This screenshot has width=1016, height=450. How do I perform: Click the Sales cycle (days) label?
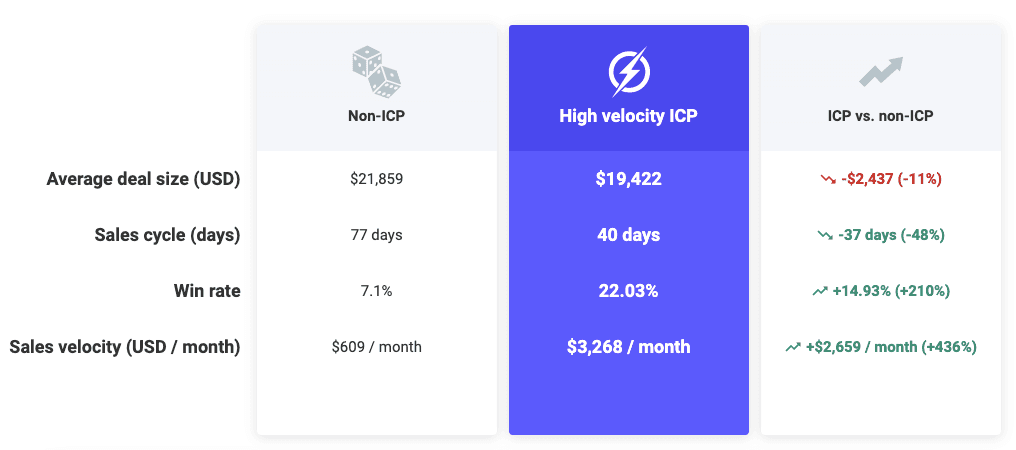167,235
